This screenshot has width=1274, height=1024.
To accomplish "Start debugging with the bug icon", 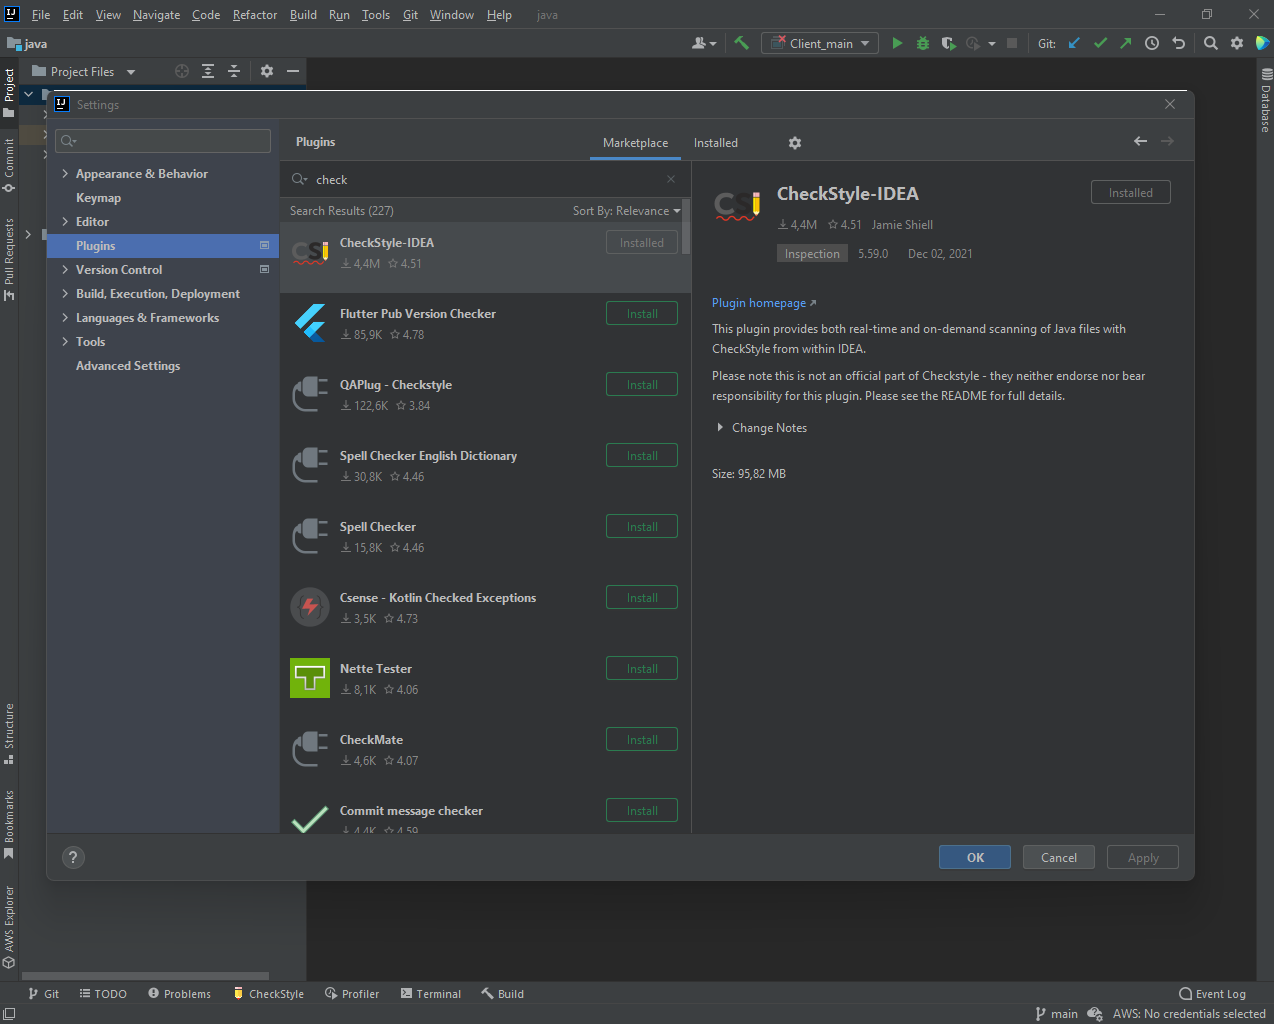I will coord(923,43).
